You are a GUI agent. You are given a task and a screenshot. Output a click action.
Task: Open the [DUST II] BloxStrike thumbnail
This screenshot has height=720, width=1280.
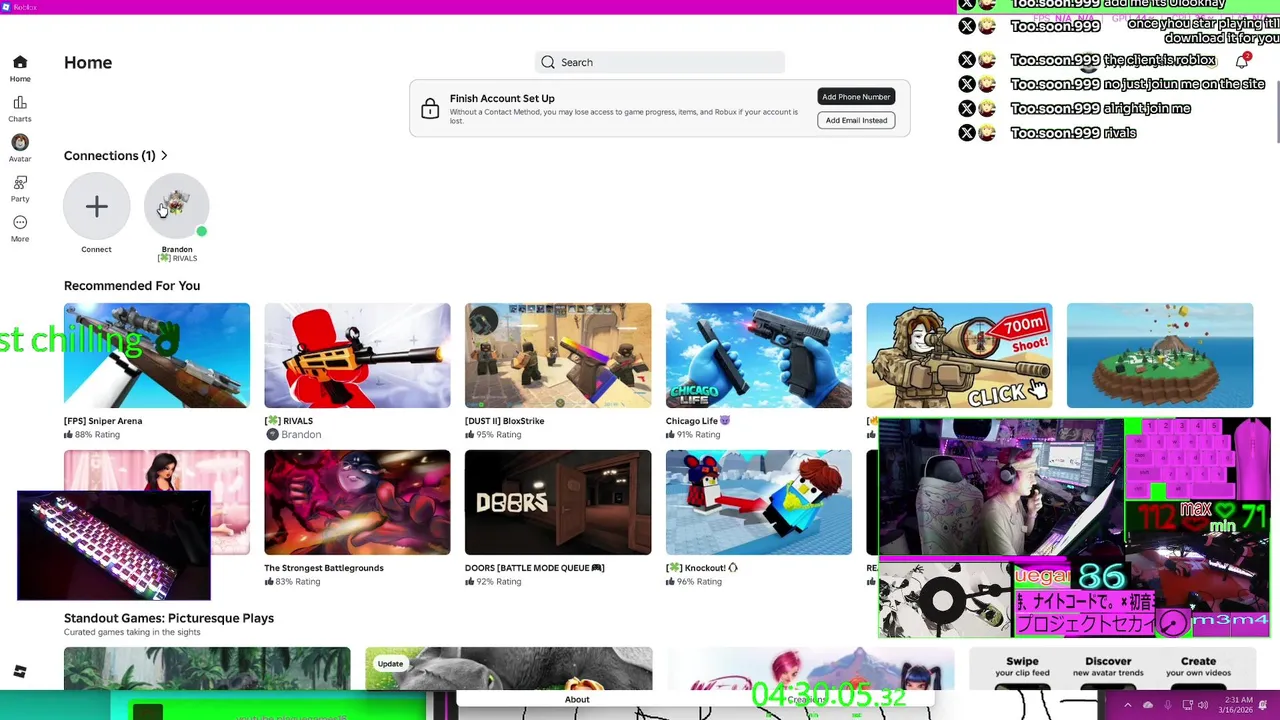(558, 355)
